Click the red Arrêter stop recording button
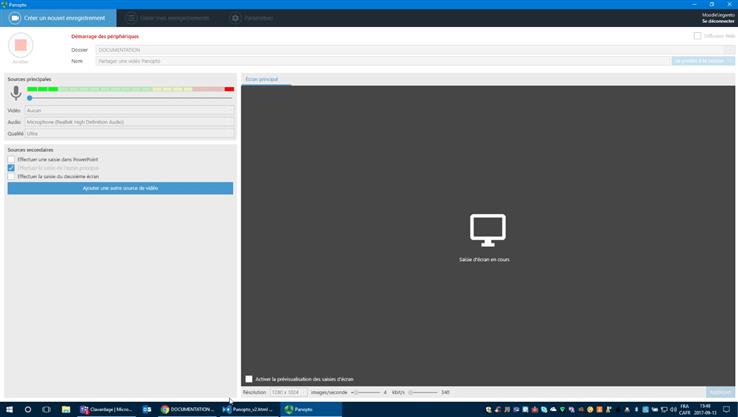The height and width of the screenshot is (417, 738). pos(20,46)
